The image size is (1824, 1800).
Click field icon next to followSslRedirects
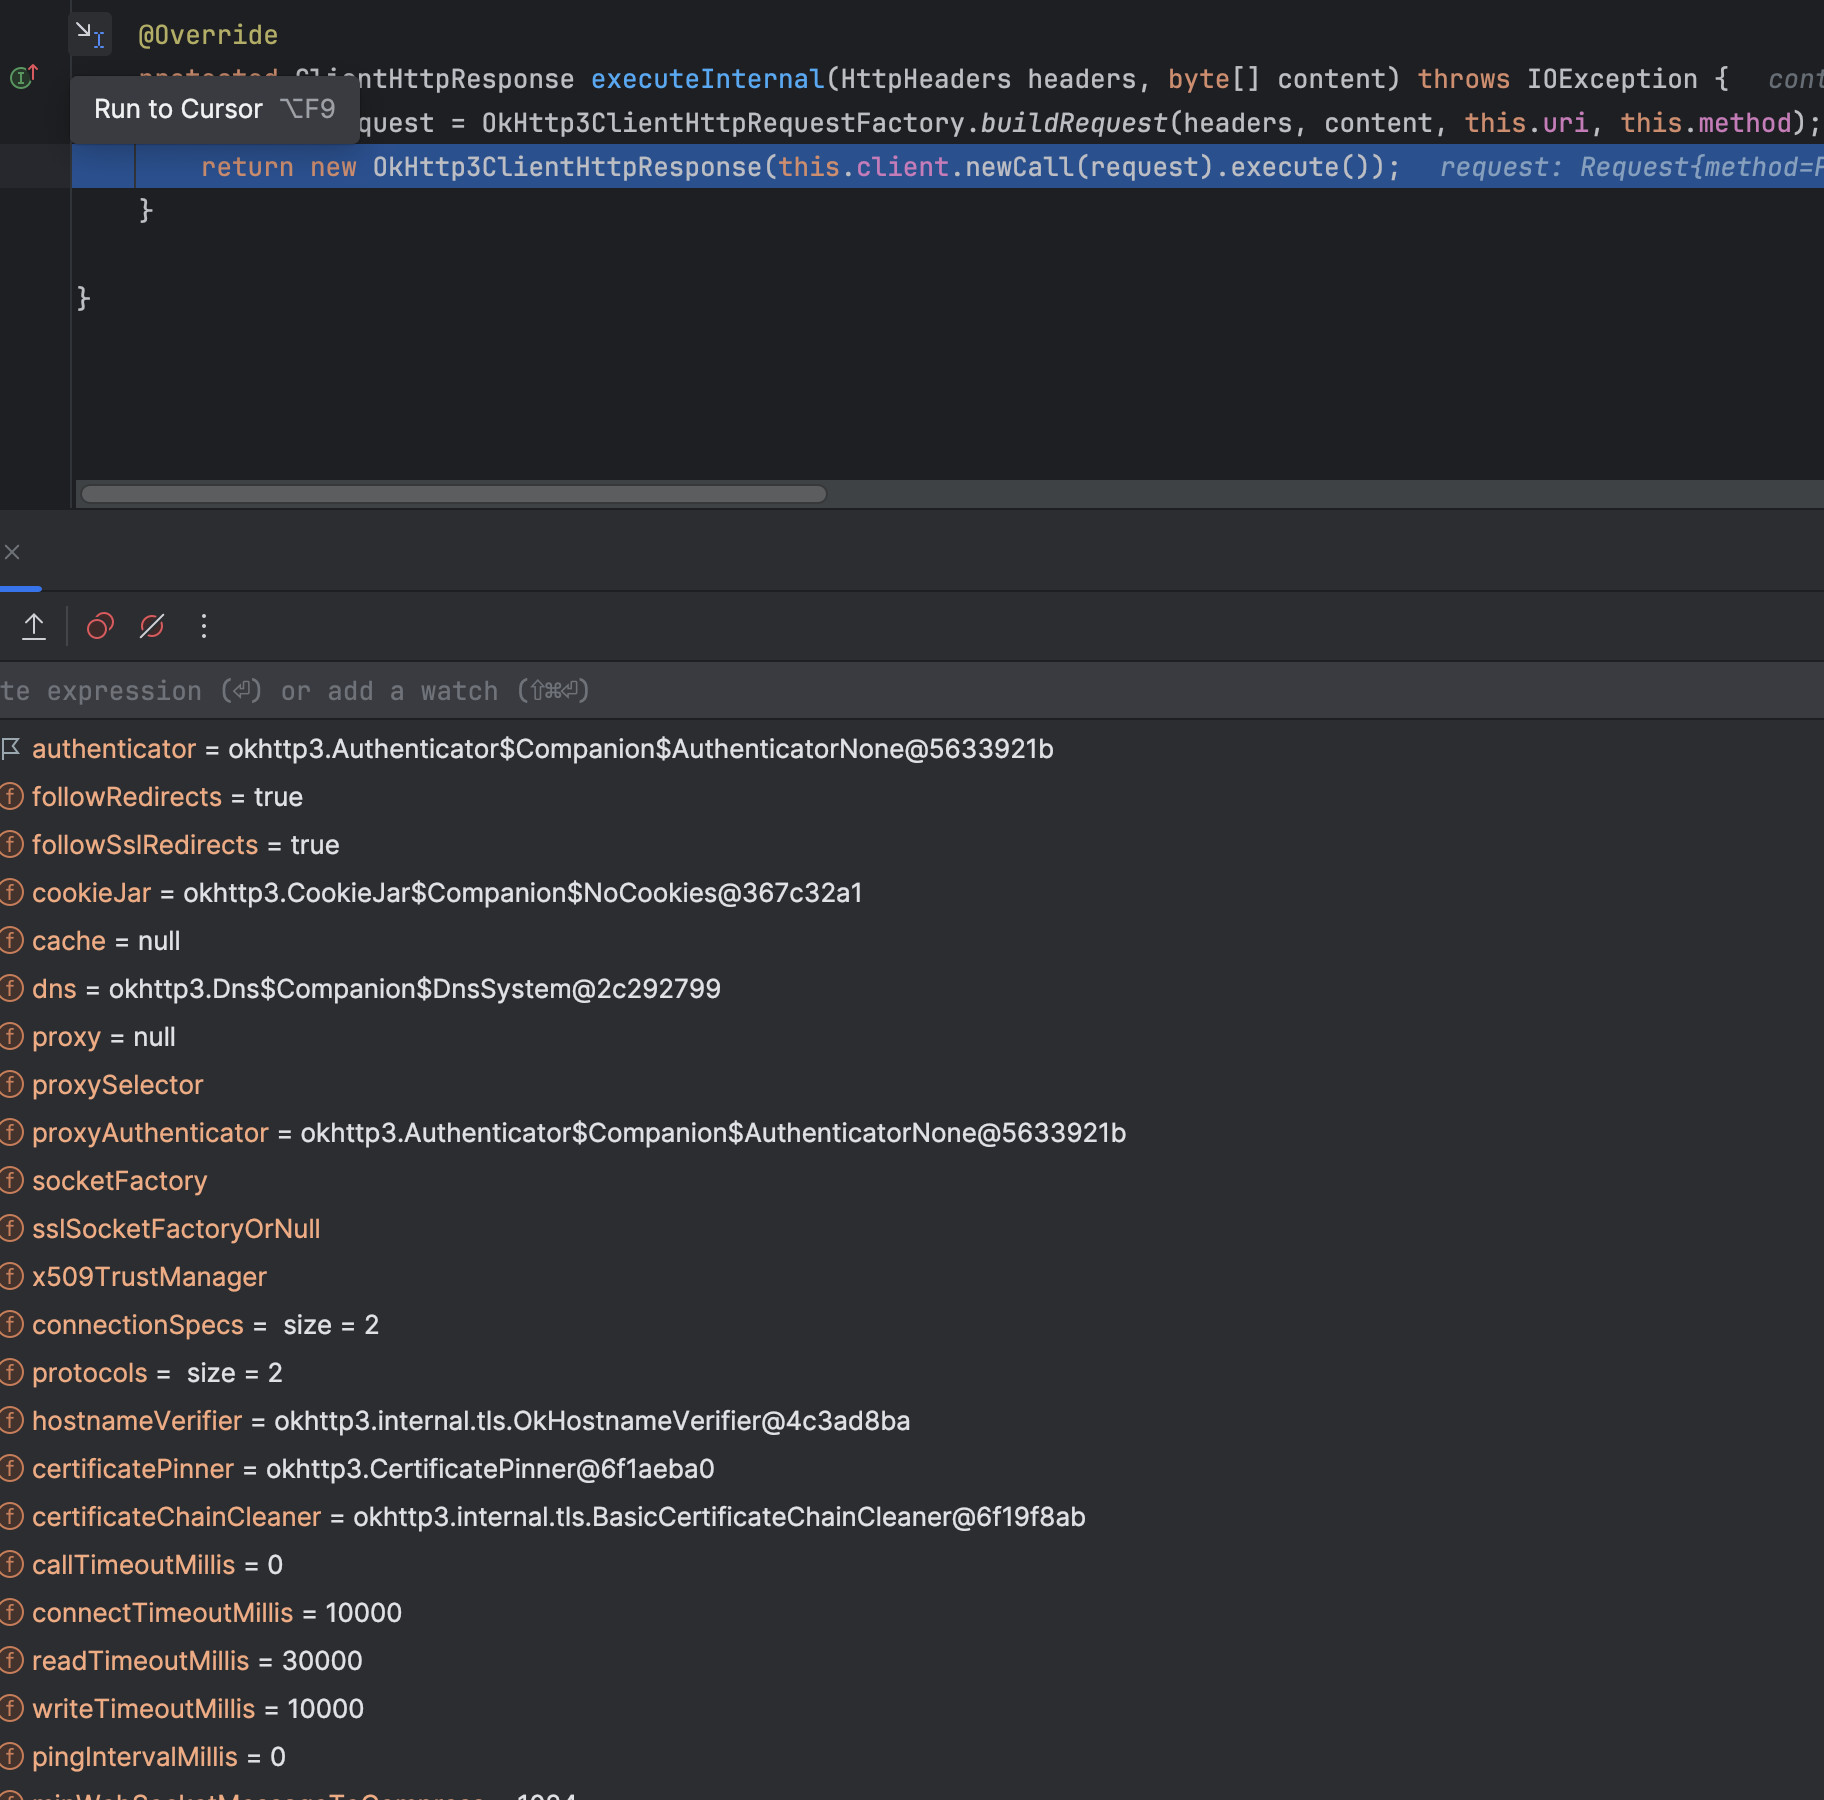coord(11,845)
